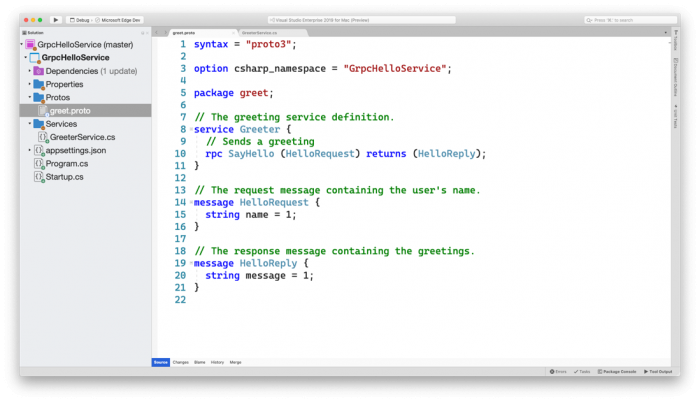Collapse the GrpcHelloService (master) solution node
This screenshot has width=700, height=402.
coord(21,44)
